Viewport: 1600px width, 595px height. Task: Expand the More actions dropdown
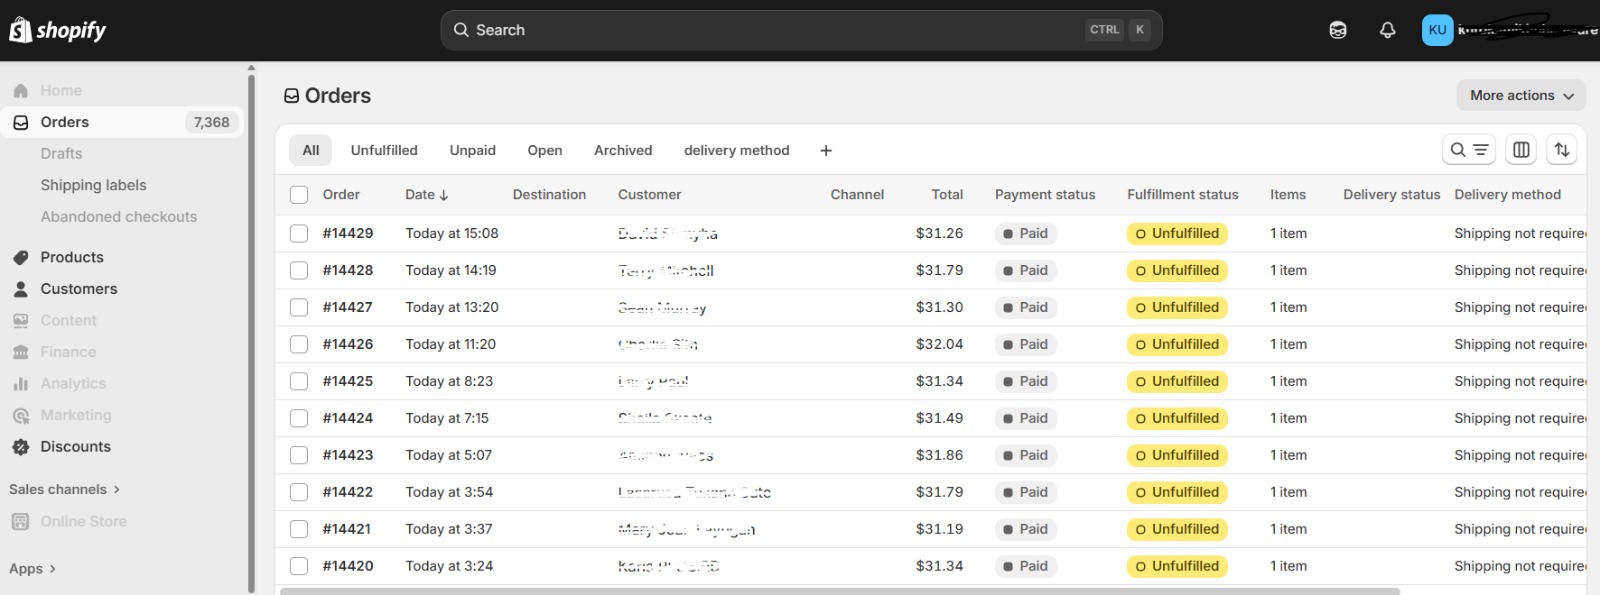(x=1520, y=96)
